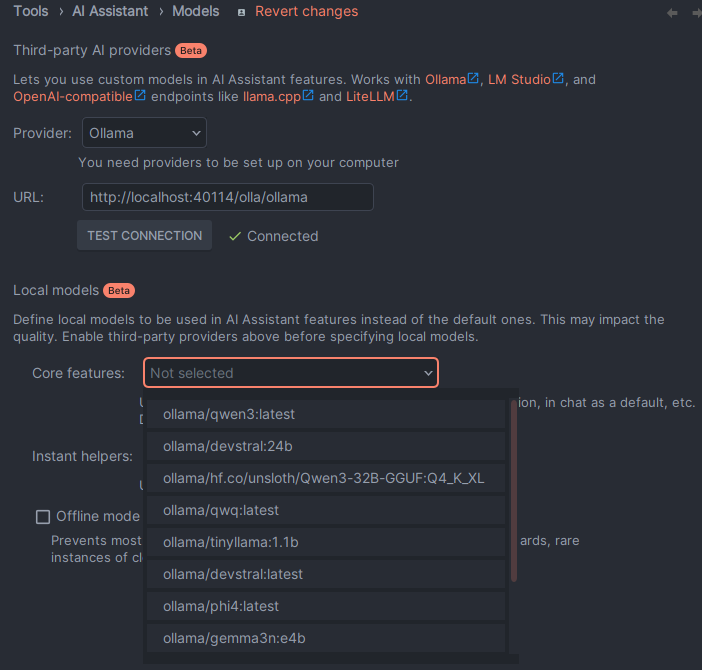Click Beta badge next to Third-party AI providers

pos(191,51)
